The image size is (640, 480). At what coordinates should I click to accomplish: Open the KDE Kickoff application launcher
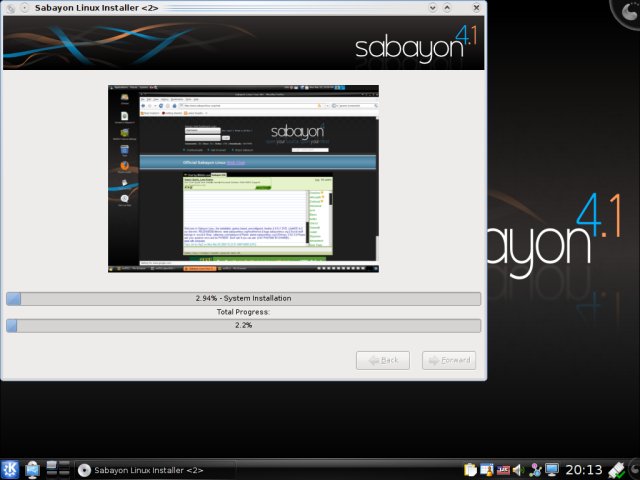[9, 470]
